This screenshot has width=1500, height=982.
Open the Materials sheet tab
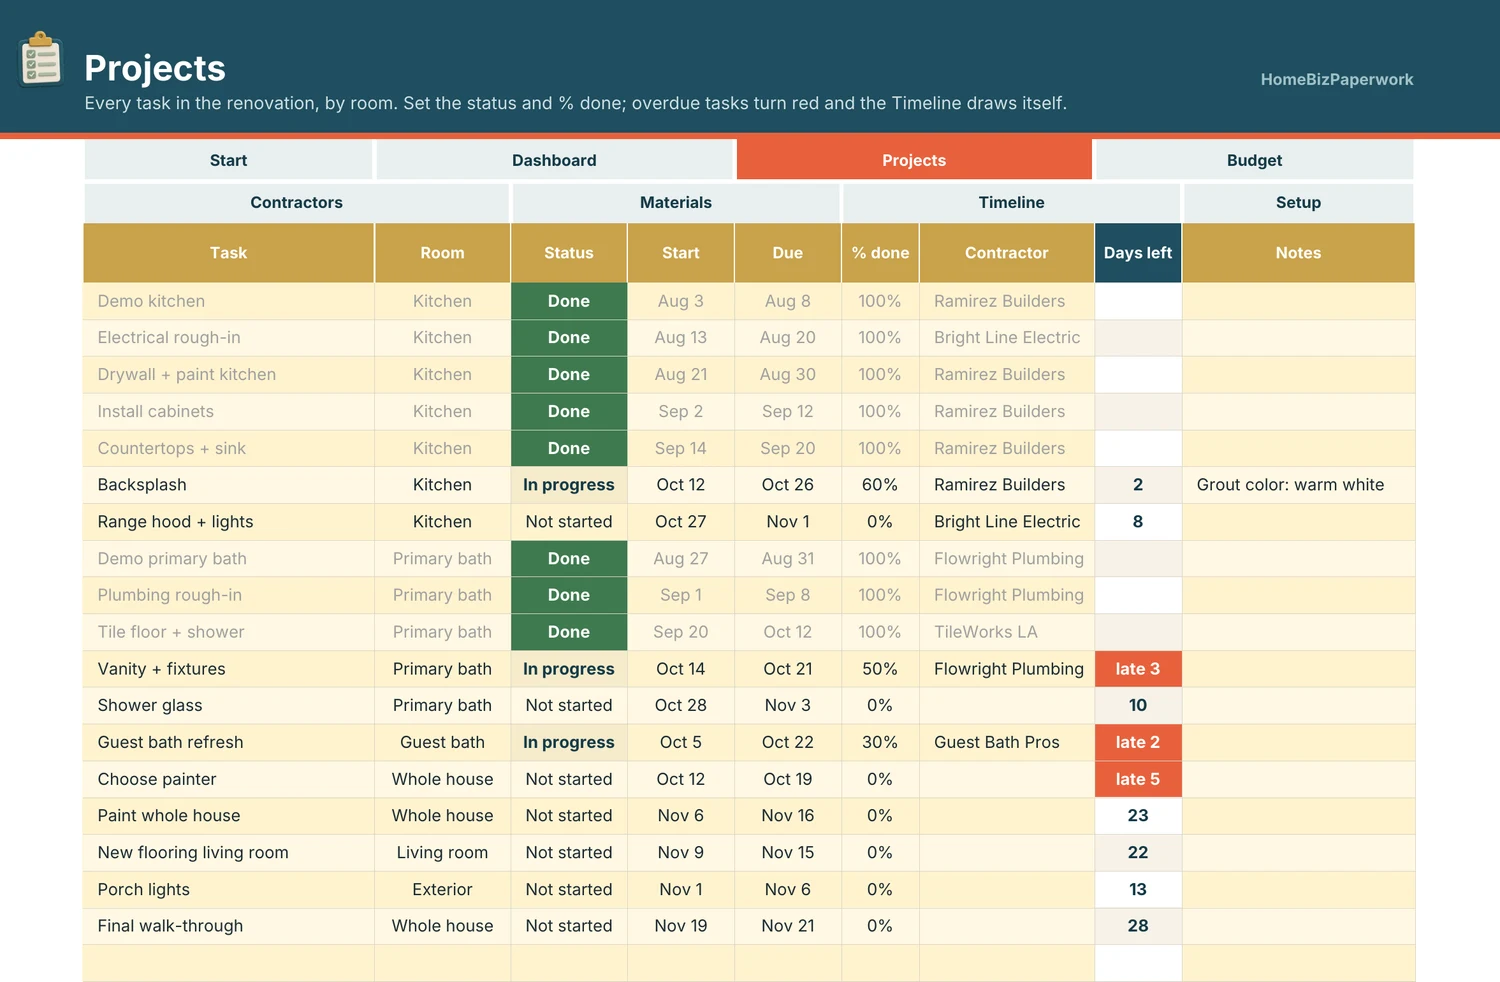[x=676, y=202]
